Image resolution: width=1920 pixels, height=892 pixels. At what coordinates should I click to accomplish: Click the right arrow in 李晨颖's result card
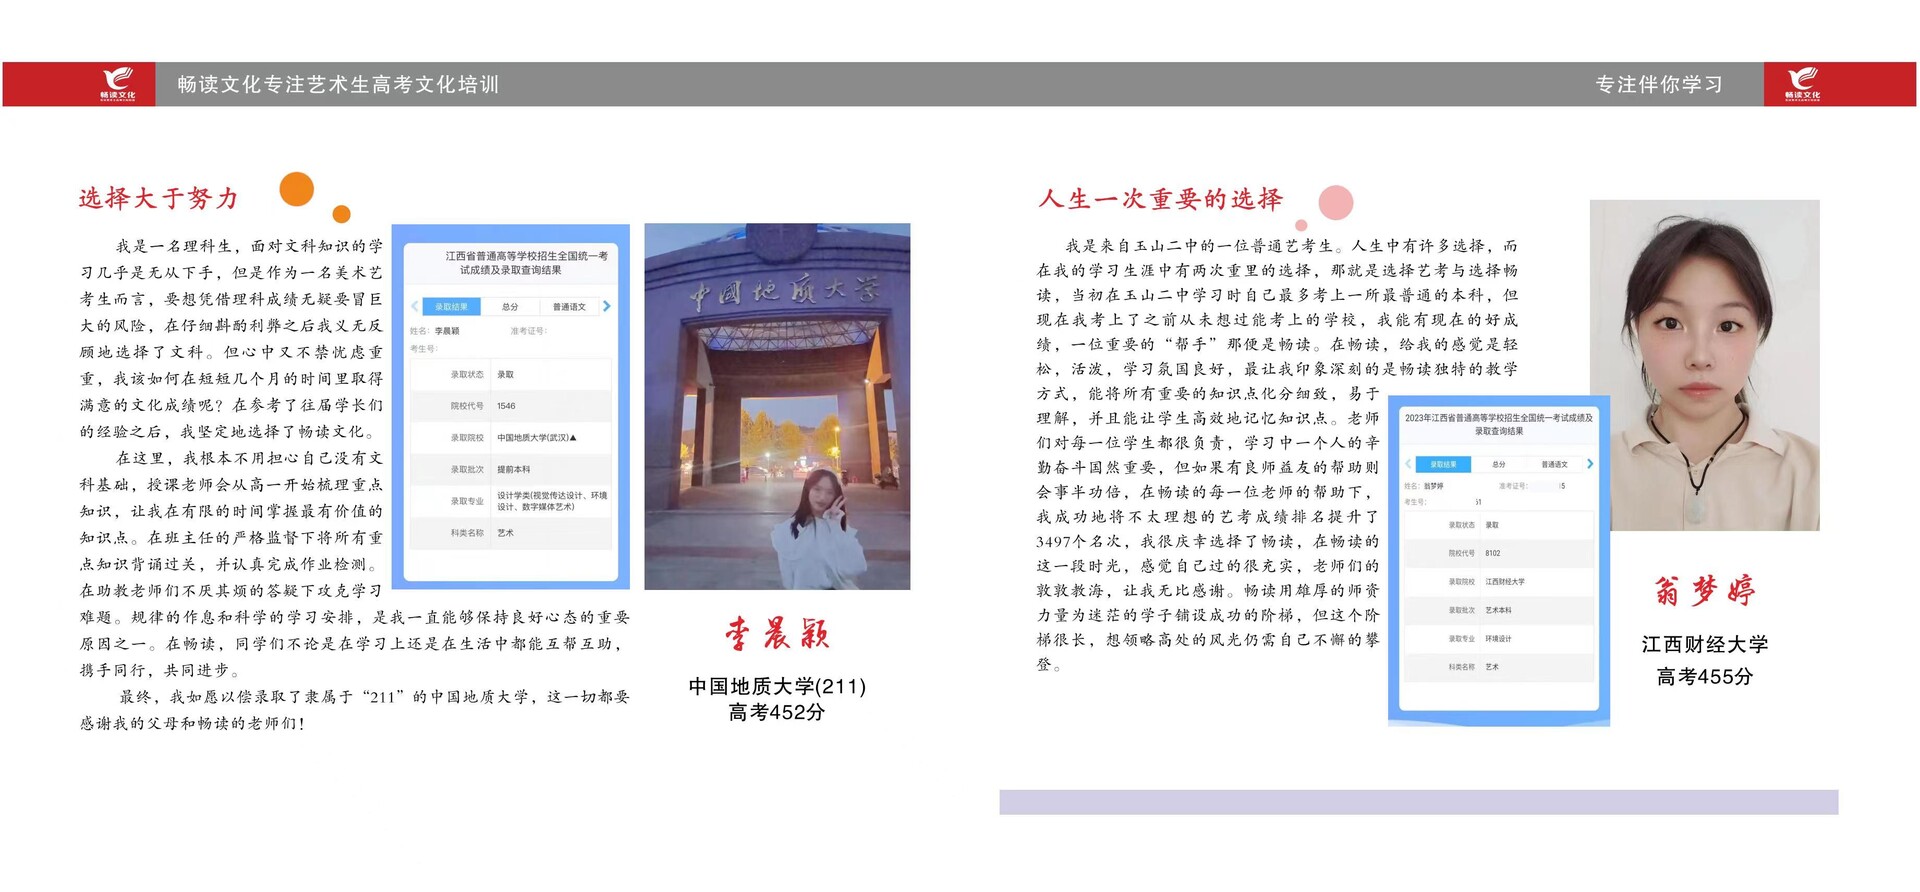(x=606, y=306)
